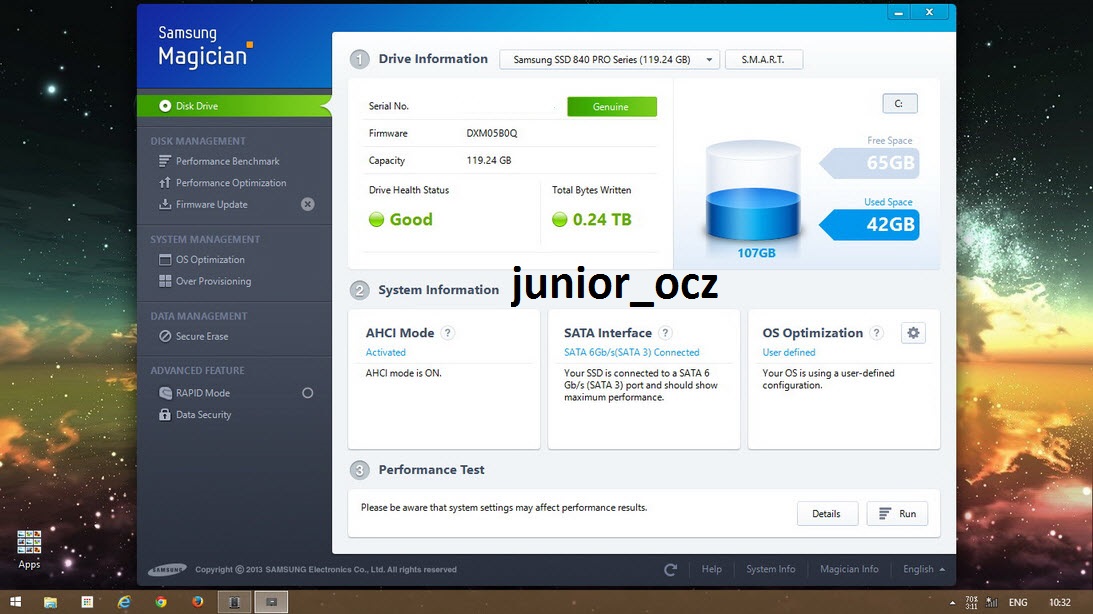
Task: Click the blue disk cylinder graphic
Action: (x=753, y=190)
